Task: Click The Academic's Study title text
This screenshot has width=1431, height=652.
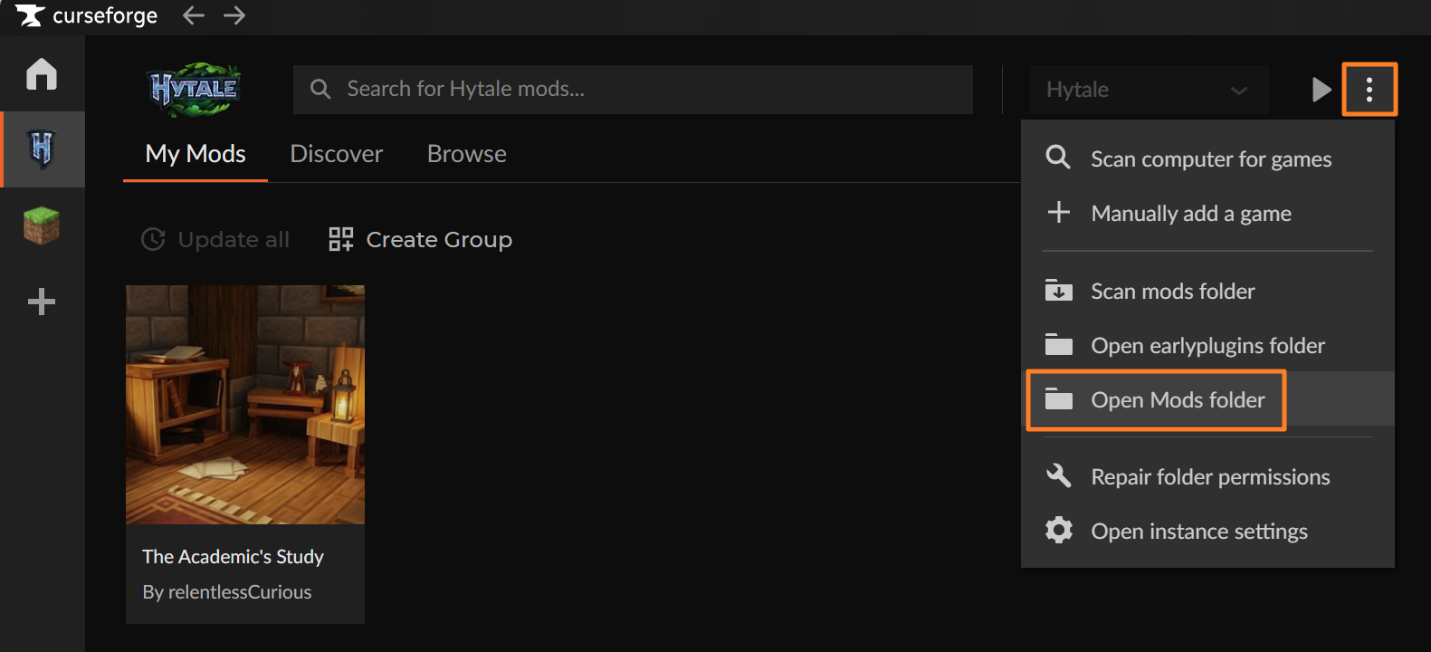Action: coord(233,557)
